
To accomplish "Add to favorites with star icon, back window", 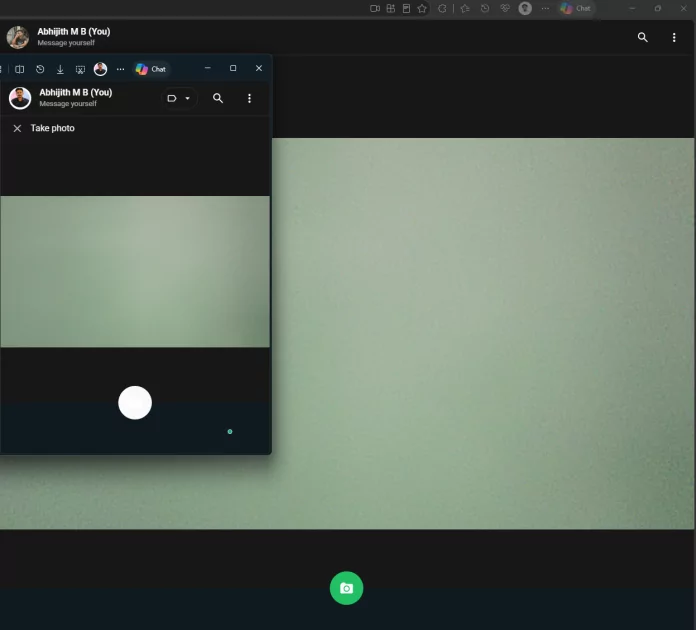I will pos(422,8).
